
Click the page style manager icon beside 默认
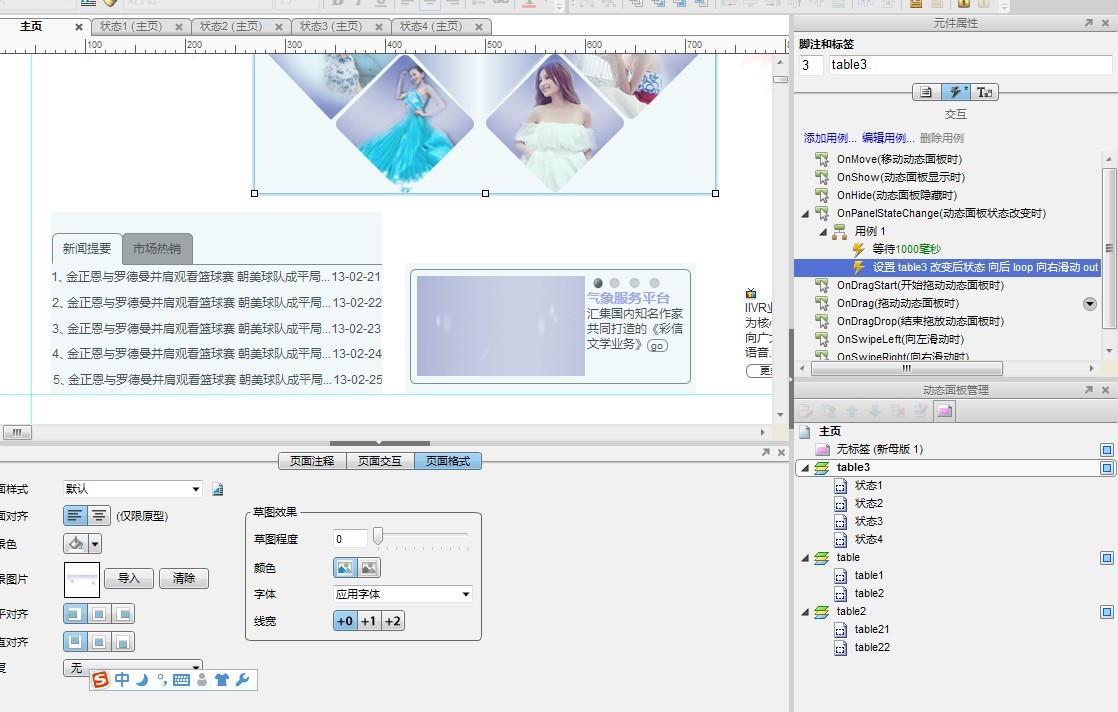click(217, 490)
